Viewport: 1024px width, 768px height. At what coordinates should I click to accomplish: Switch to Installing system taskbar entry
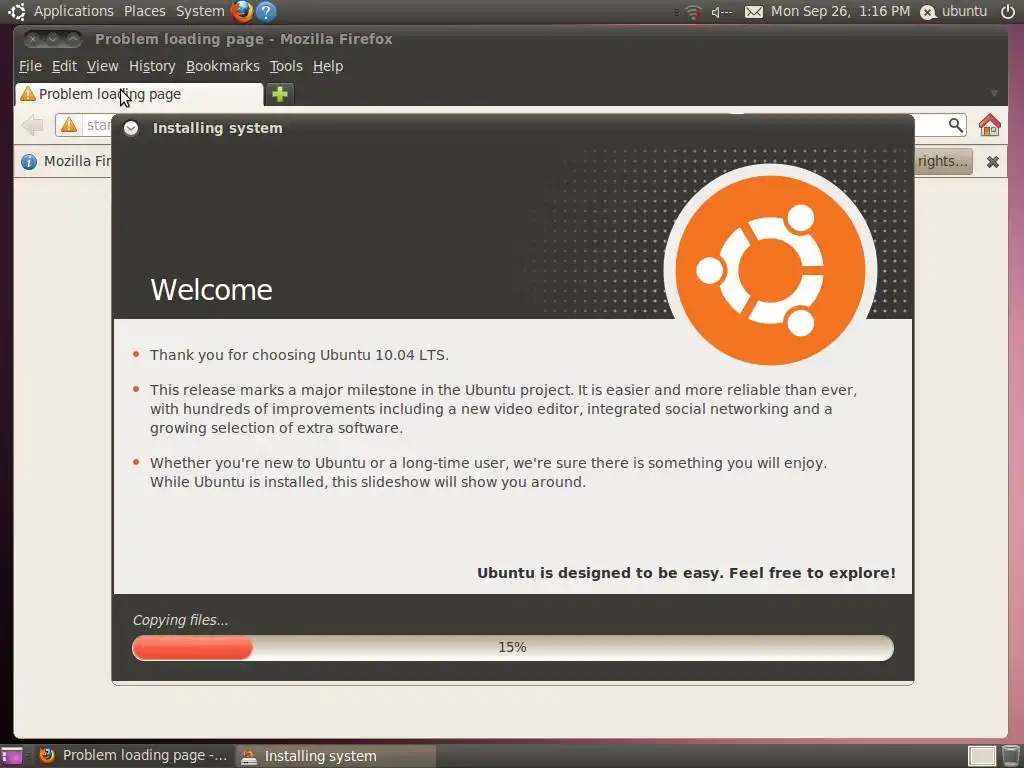(334, 756)
